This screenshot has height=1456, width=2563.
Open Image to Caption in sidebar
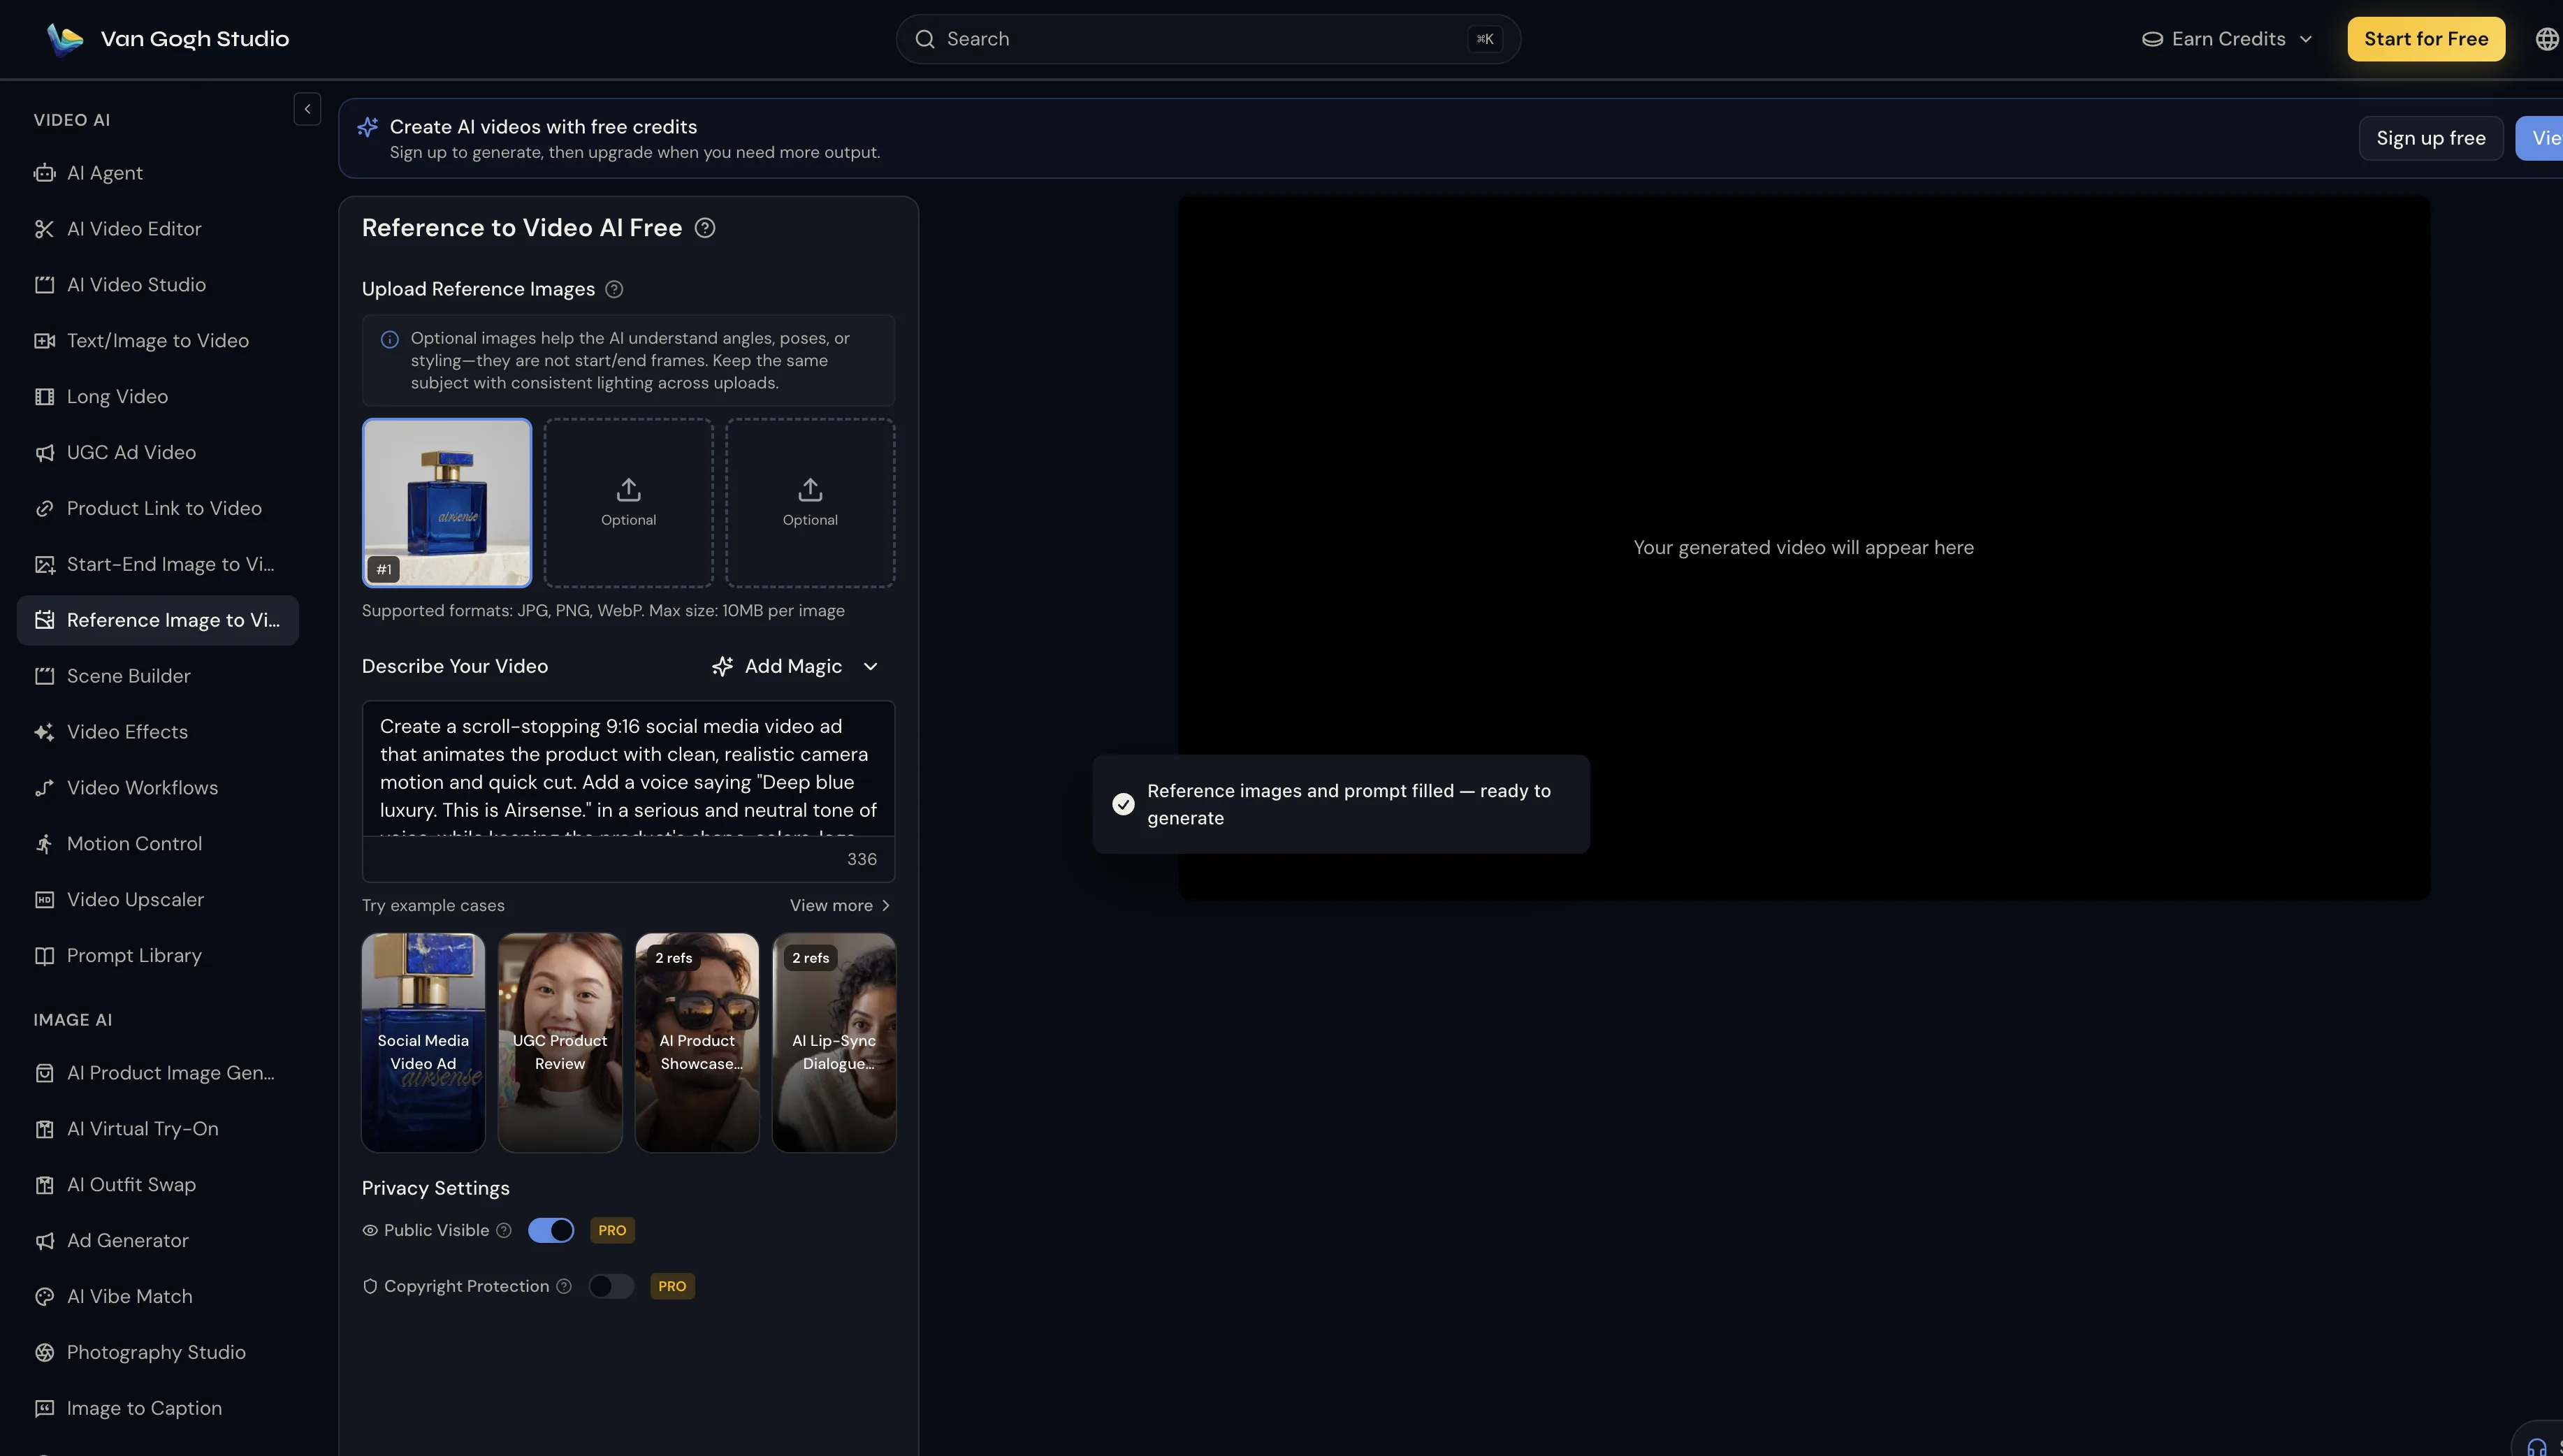(158, 1409)
